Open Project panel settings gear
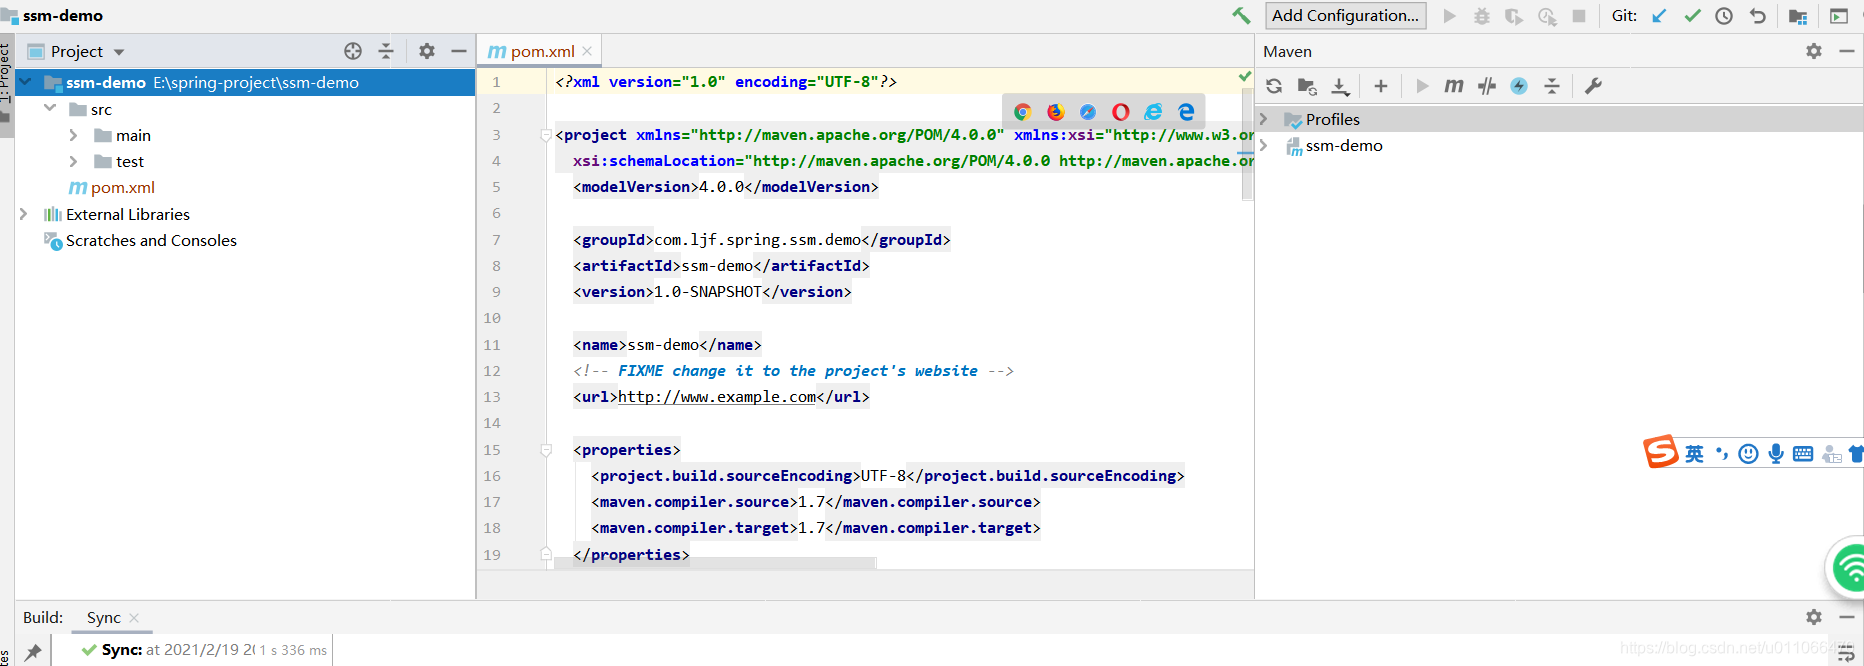The height and width of the screenshot is (666, 1864). click(x=427, y=51)
